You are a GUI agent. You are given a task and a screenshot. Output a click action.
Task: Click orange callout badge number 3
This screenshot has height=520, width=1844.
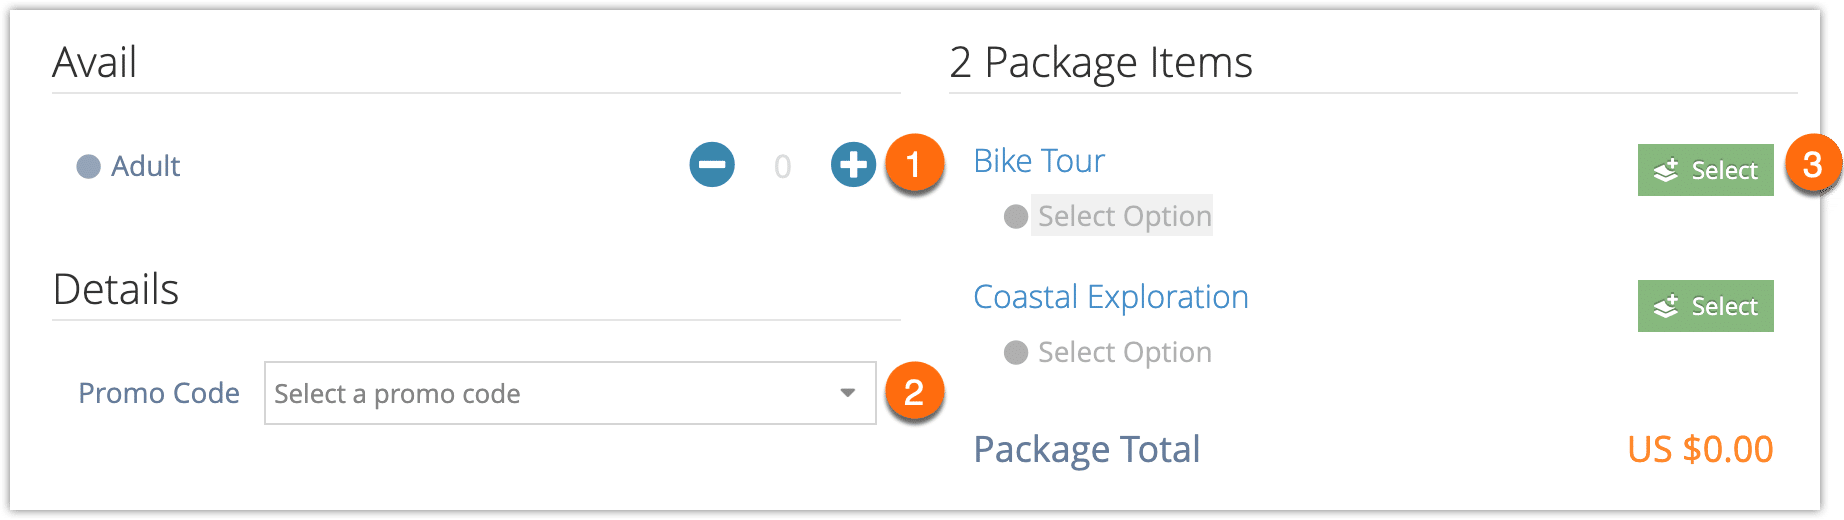[x=1812, y=164]
